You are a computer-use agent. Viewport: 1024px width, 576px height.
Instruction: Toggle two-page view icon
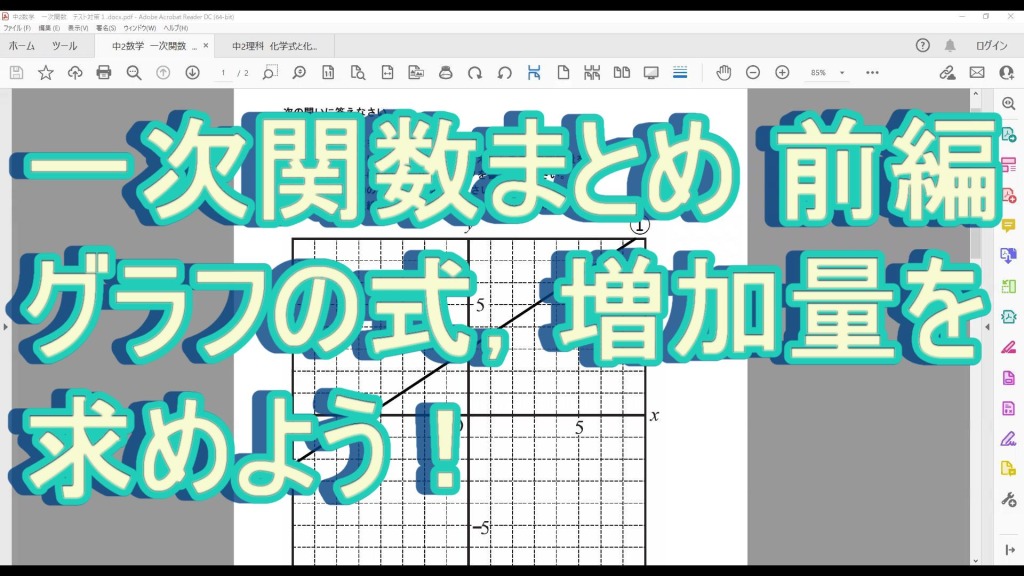pyautogui.click(x=621, y=73)
